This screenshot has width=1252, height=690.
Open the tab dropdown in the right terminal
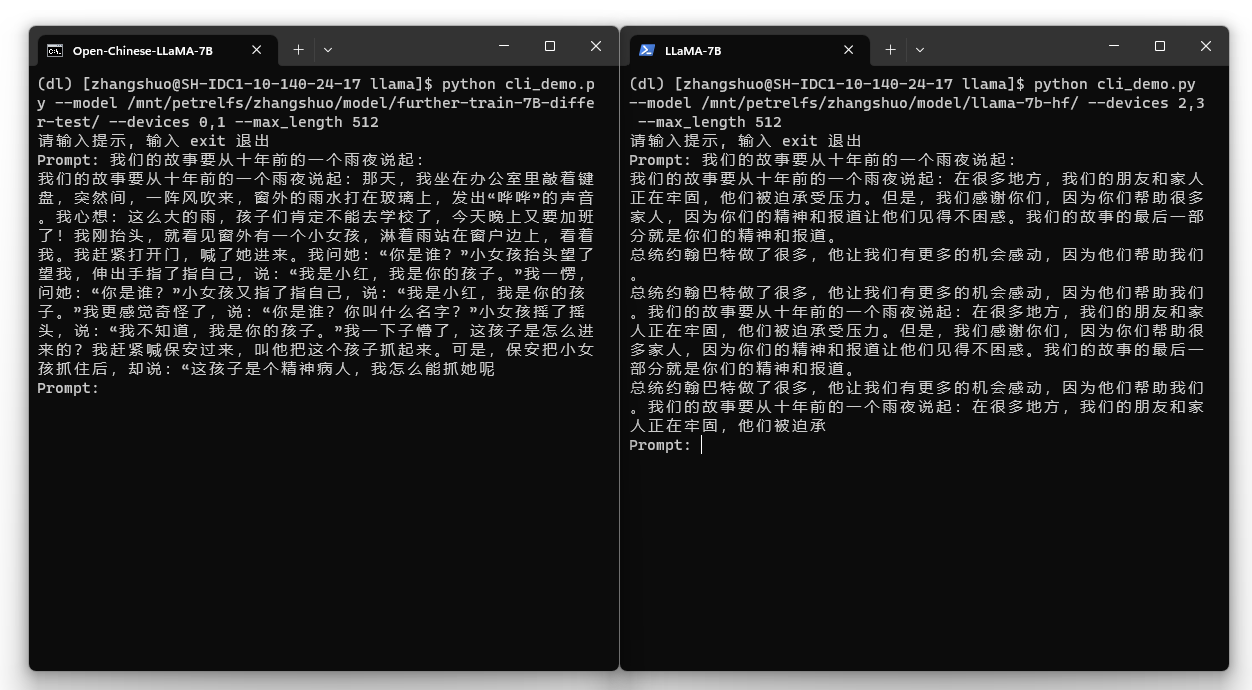click(919, 49)
